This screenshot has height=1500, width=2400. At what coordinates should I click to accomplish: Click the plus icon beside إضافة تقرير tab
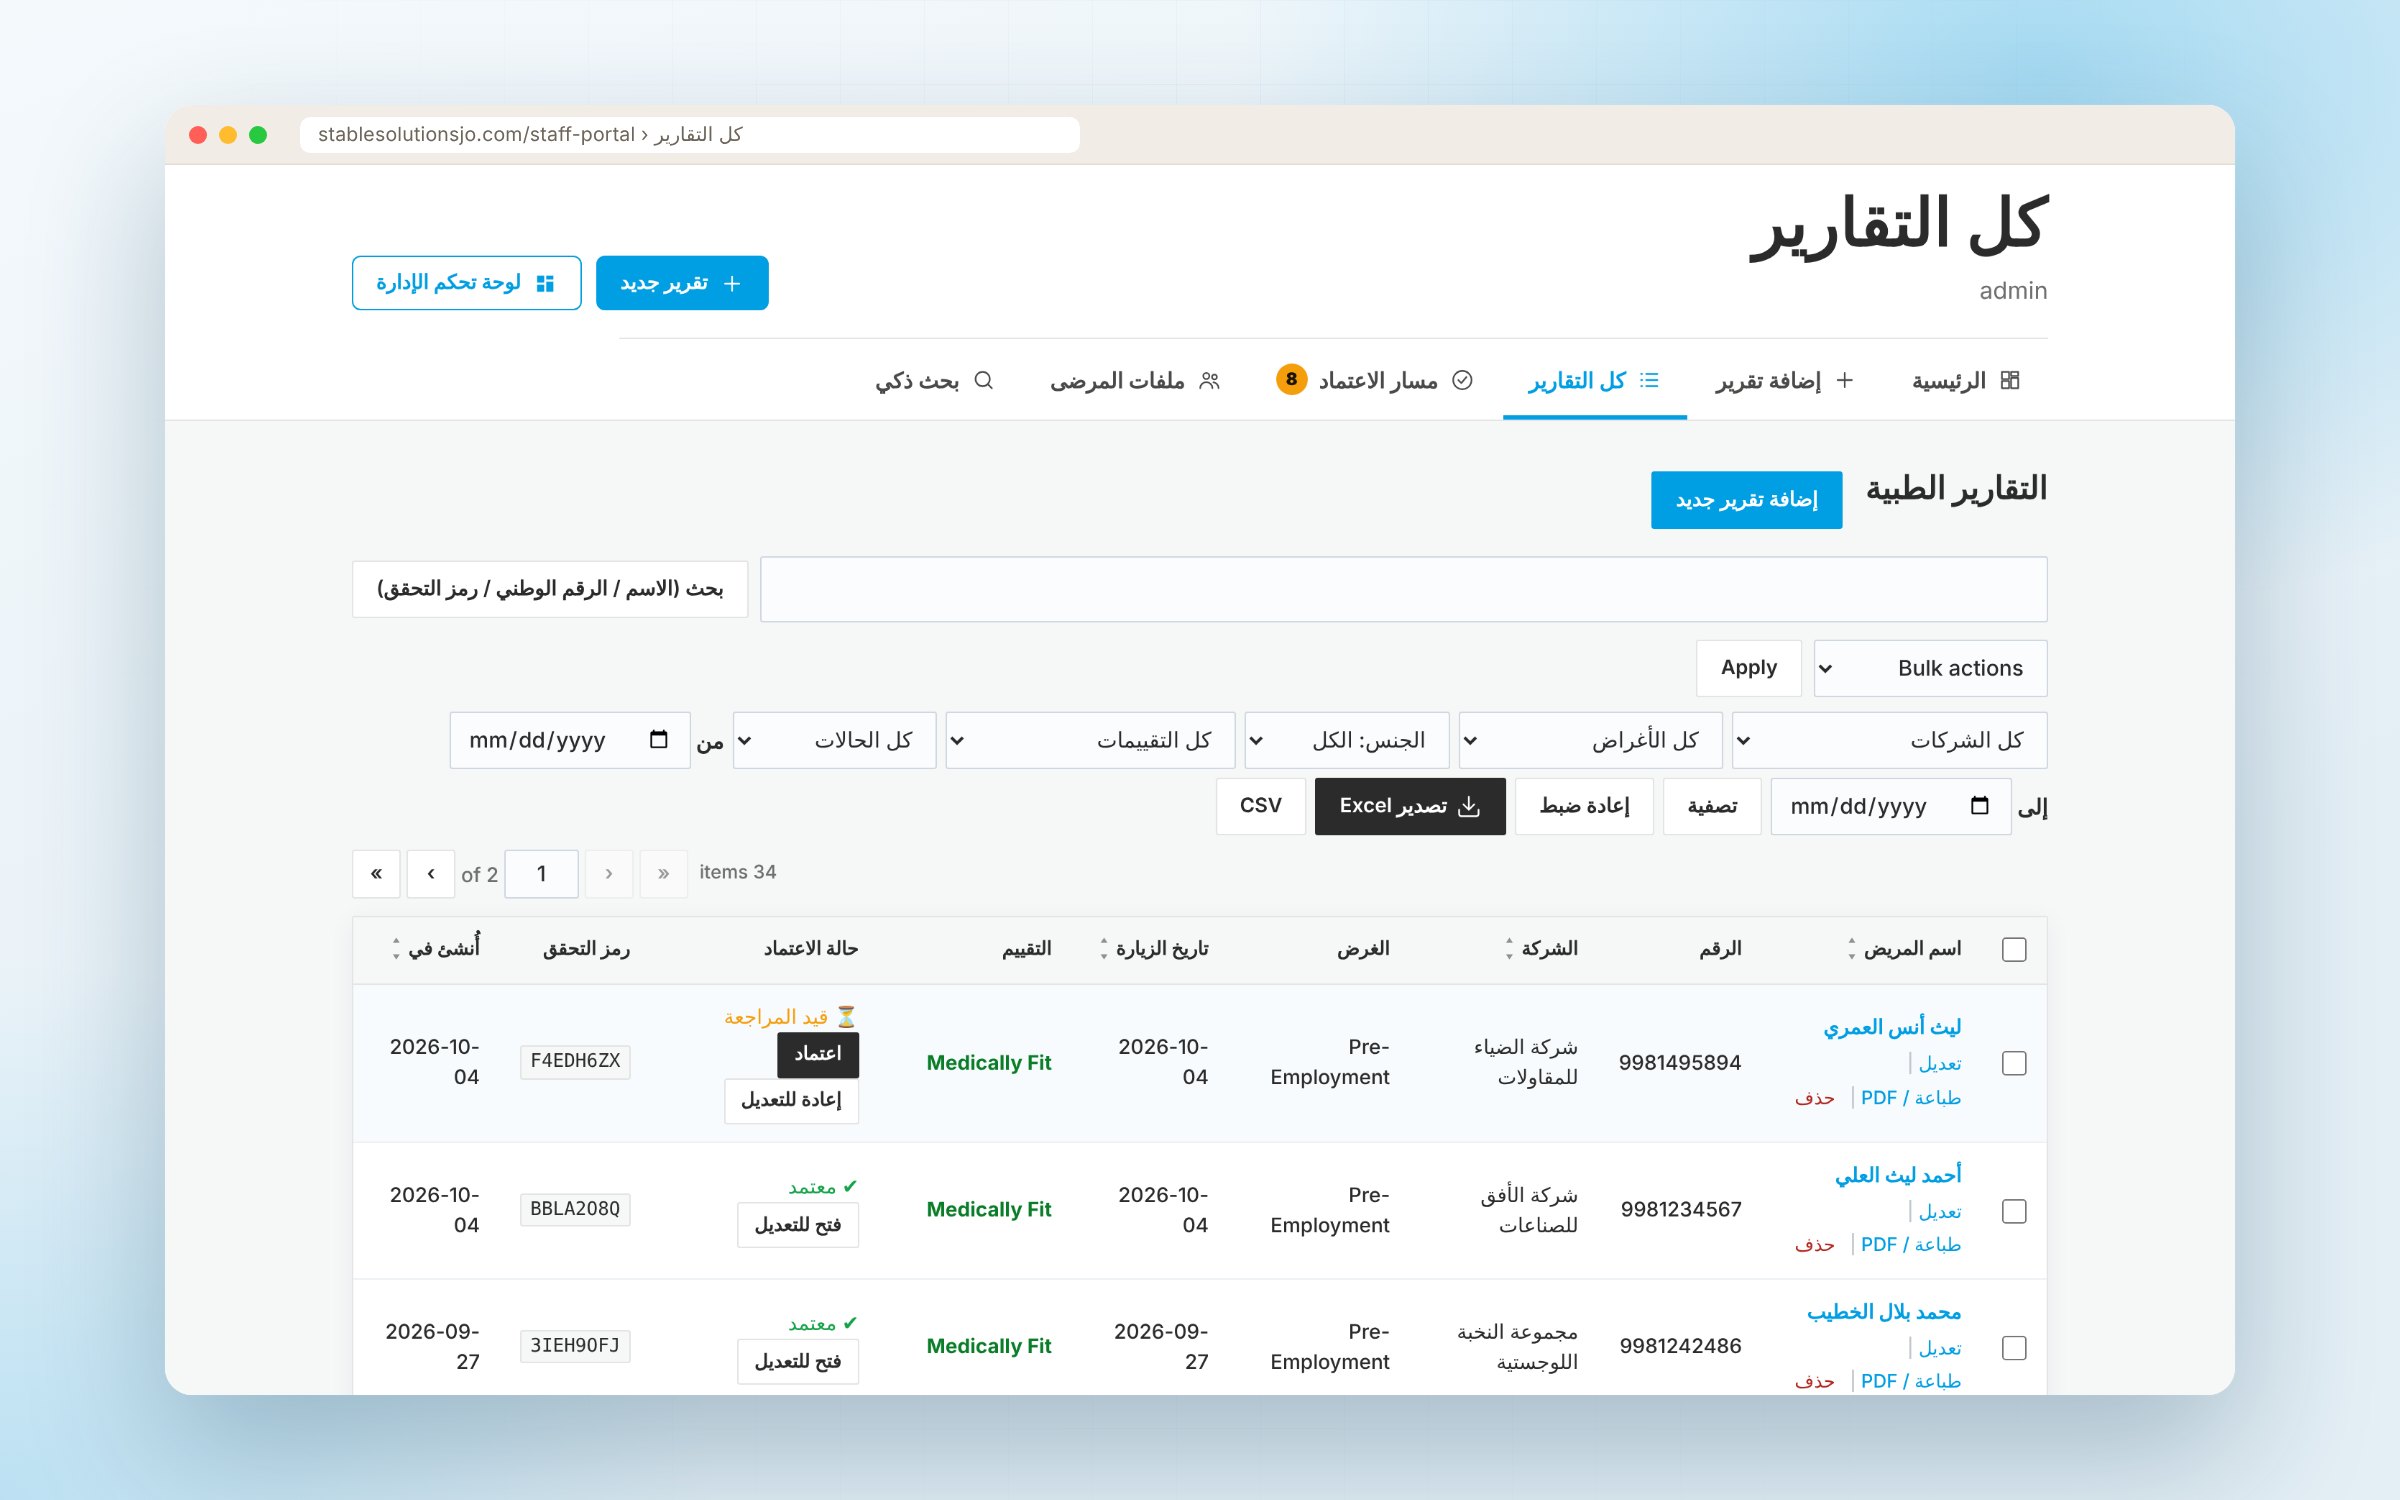[x=1845, y=380]
